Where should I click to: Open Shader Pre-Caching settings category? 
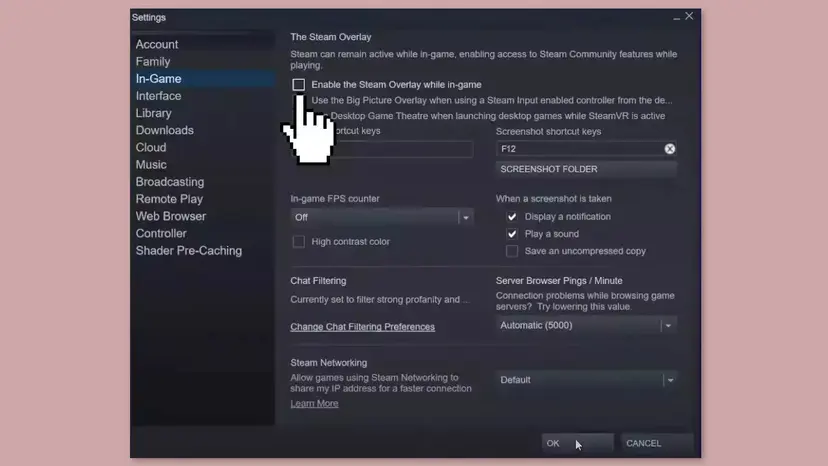189,250
